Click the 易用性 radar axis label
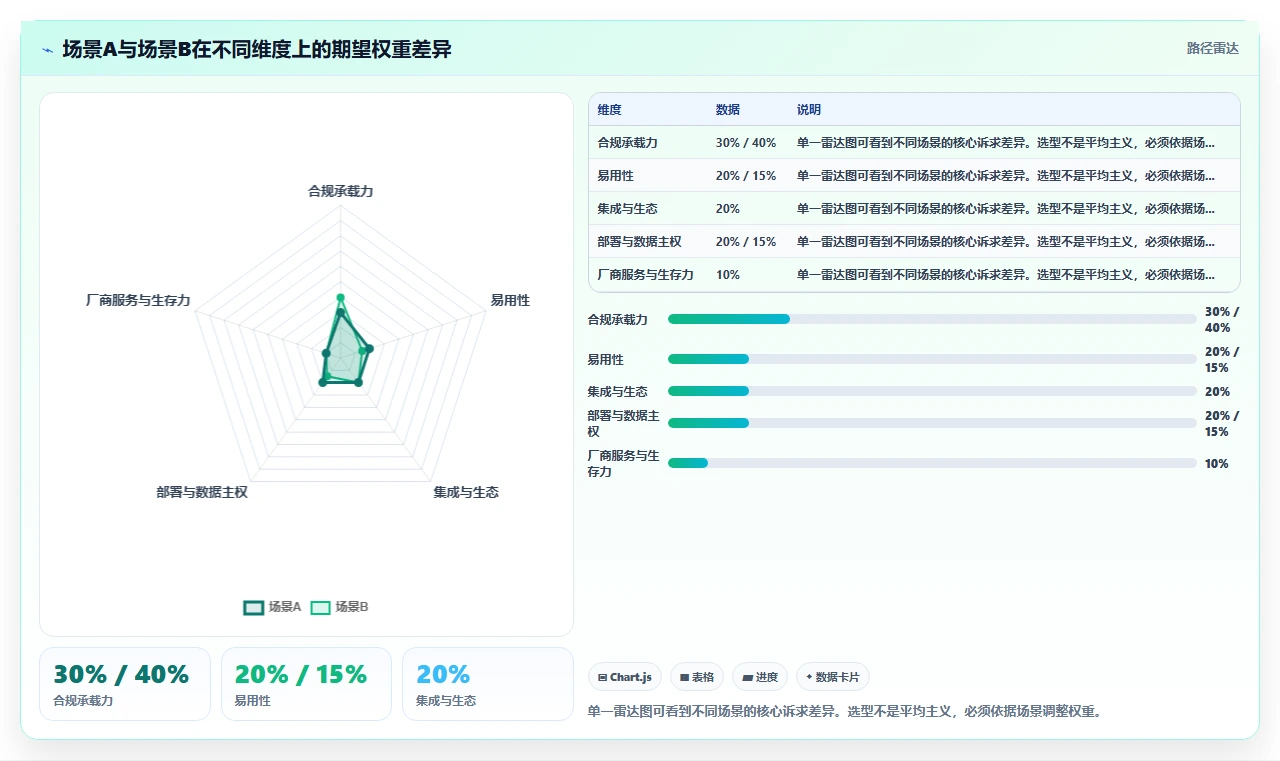This screenshot has width=1280, height=761. tap(510, 300)
